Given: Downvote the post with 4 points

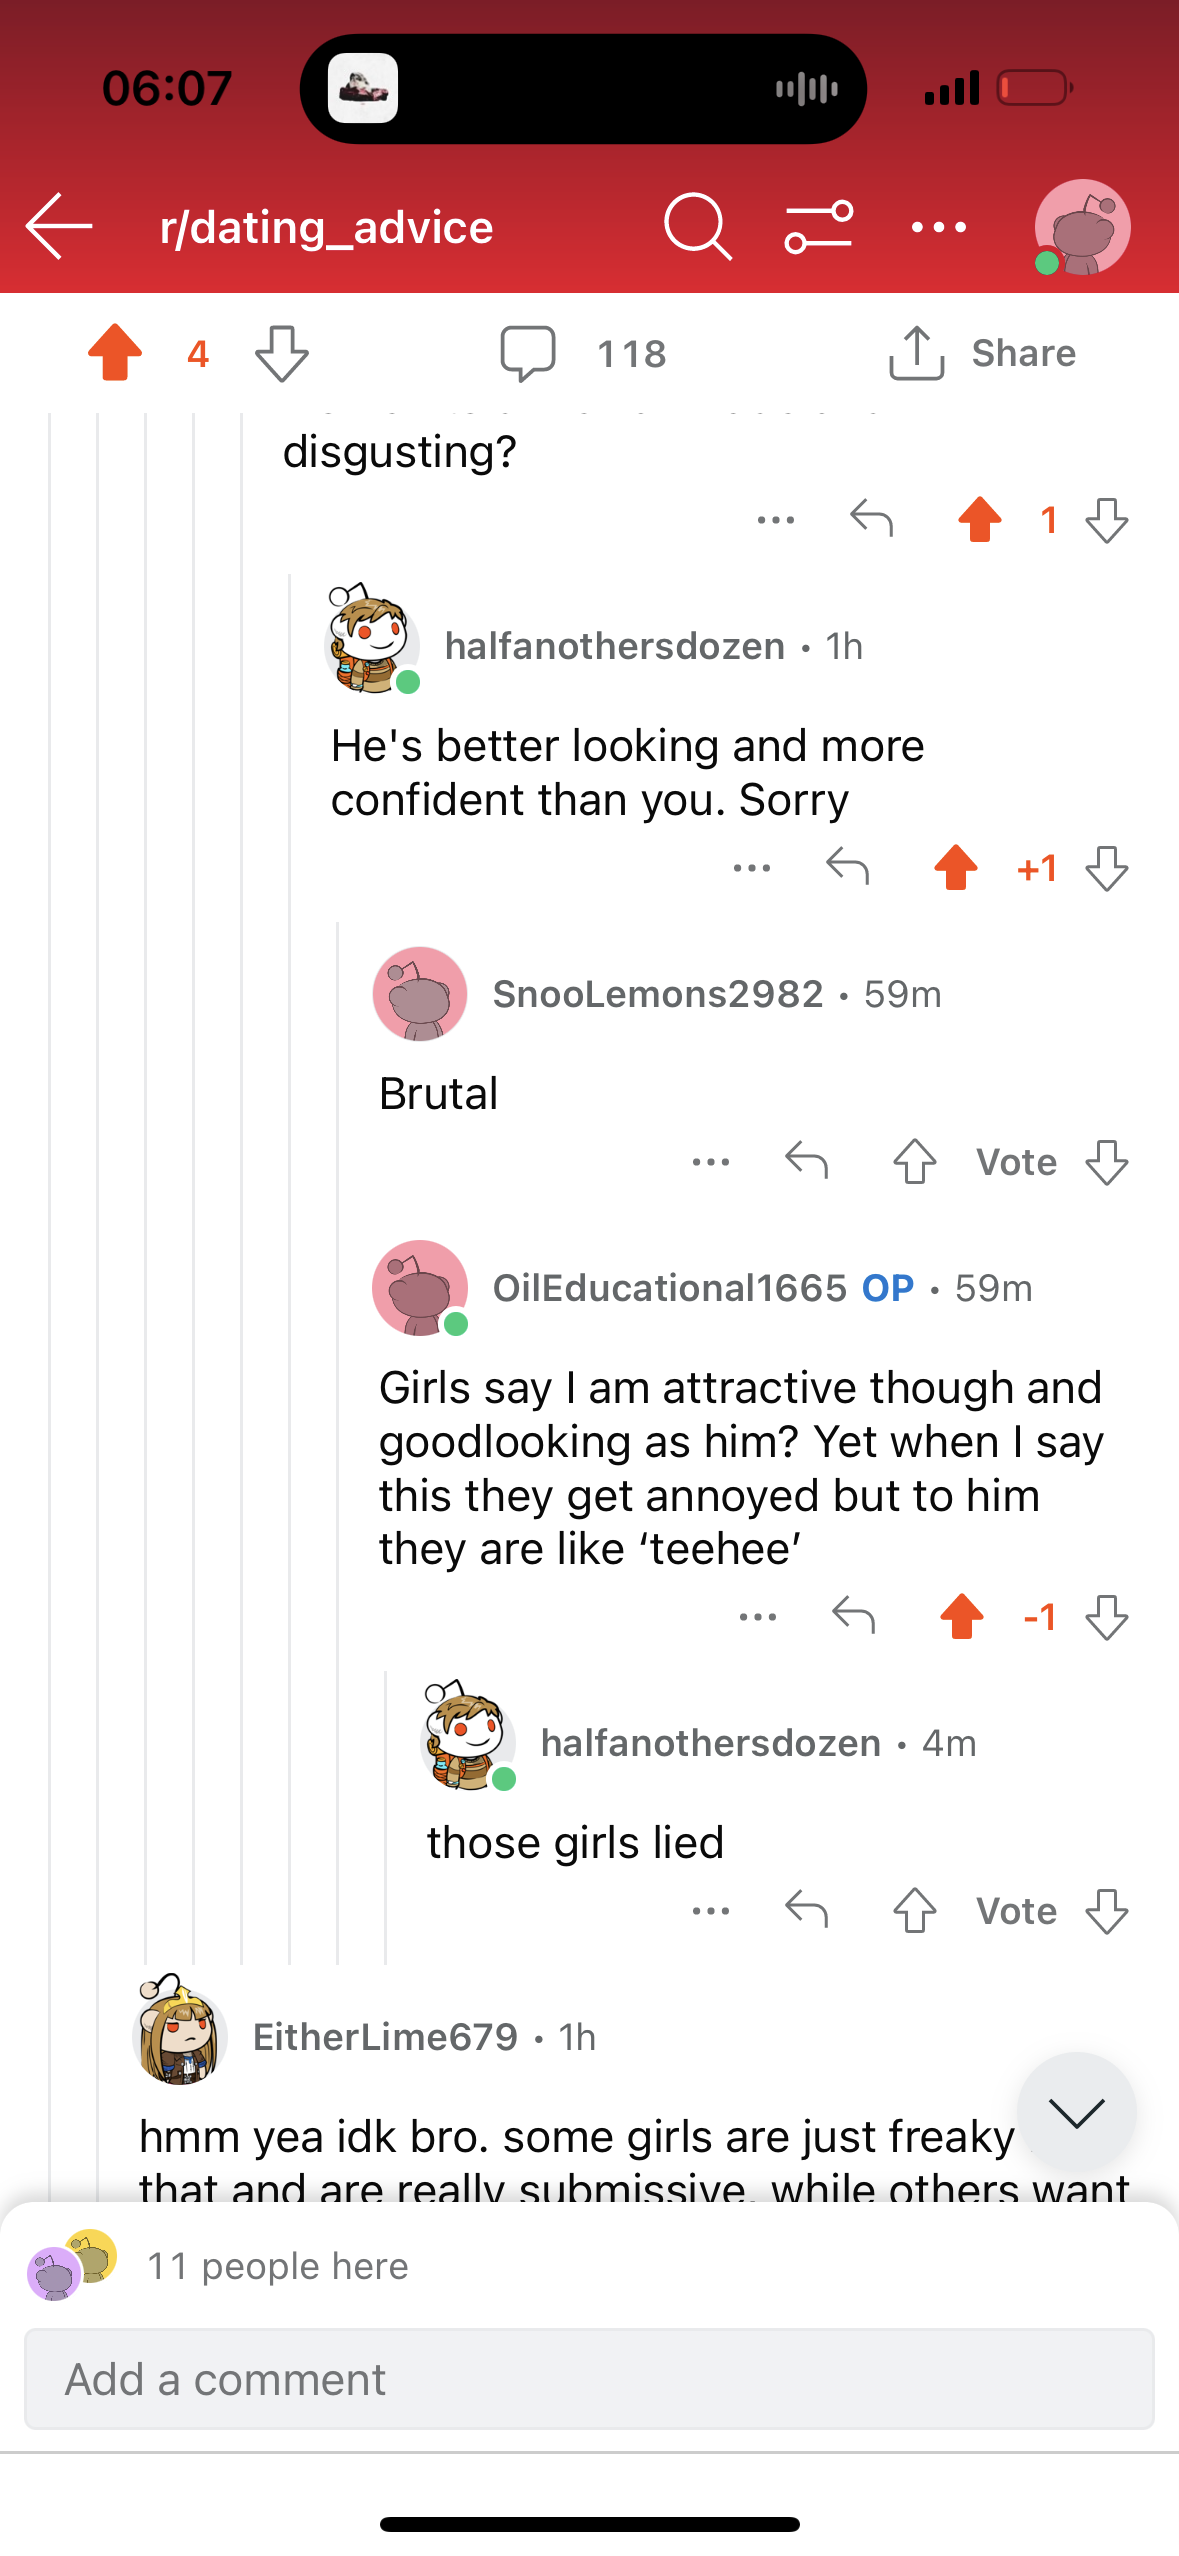Looking at the screenshot, I should pos(282,353).
